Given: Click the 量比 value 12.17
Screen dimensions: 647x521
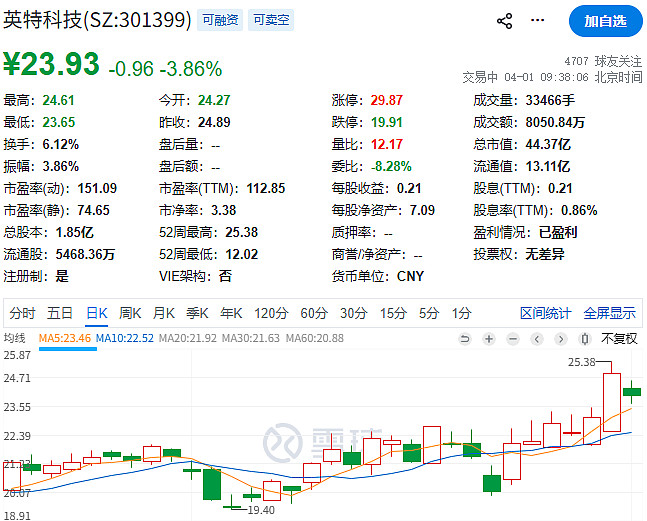Looking at the screenshot, I should [386, 144].
